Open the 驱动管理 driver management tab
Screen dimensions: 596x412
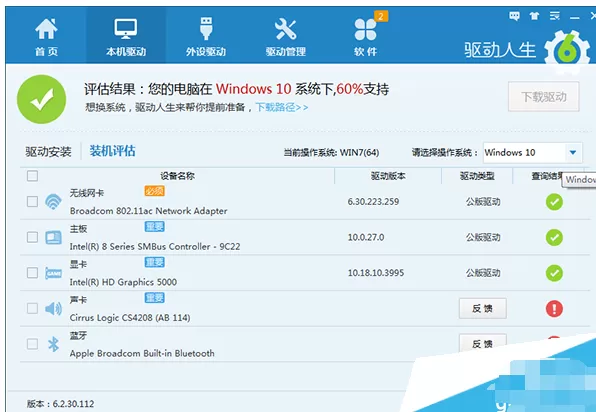tap(285, 37)
